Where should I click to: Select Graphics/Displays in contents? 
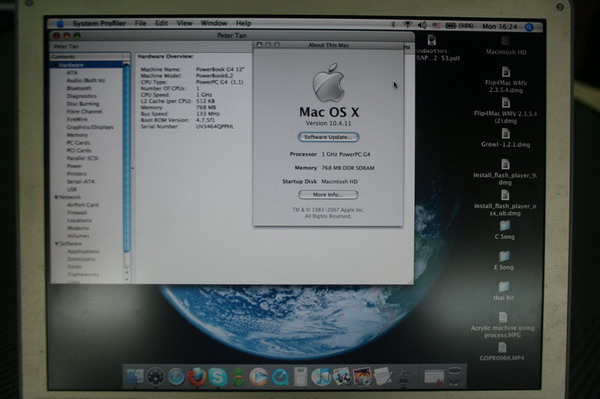(90, 127)
